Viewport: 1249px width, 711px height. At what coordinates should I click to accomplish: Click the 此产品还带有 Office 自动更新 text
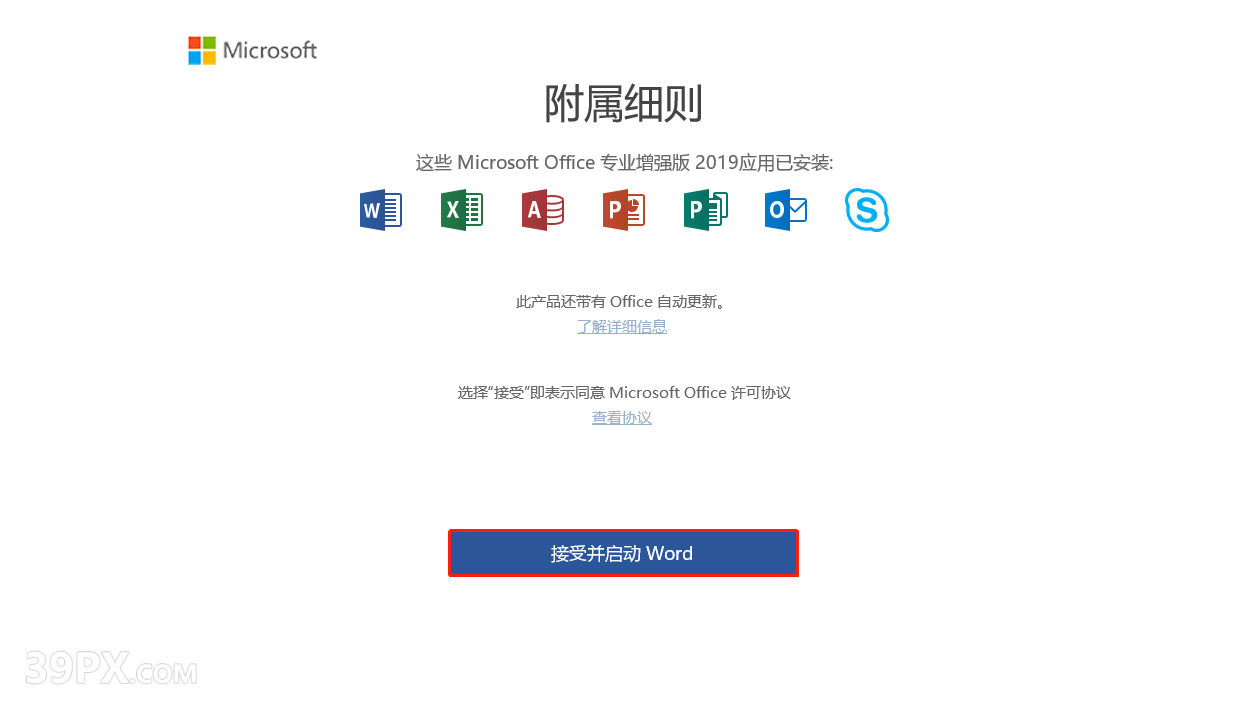(x=622, y=301)
